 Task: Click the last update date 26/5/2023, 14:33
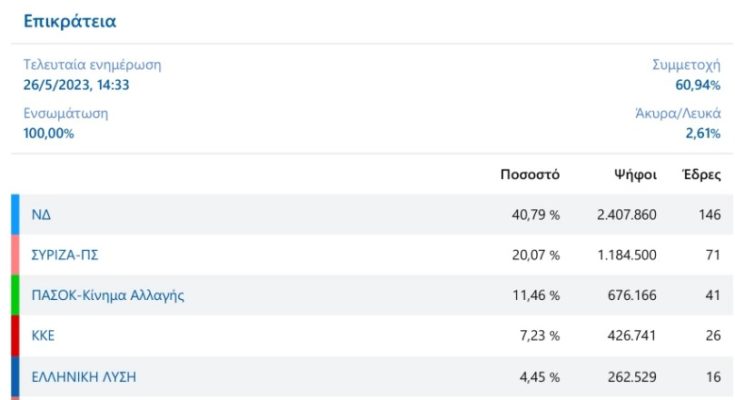pyautogui.click(x=77, y=85)
